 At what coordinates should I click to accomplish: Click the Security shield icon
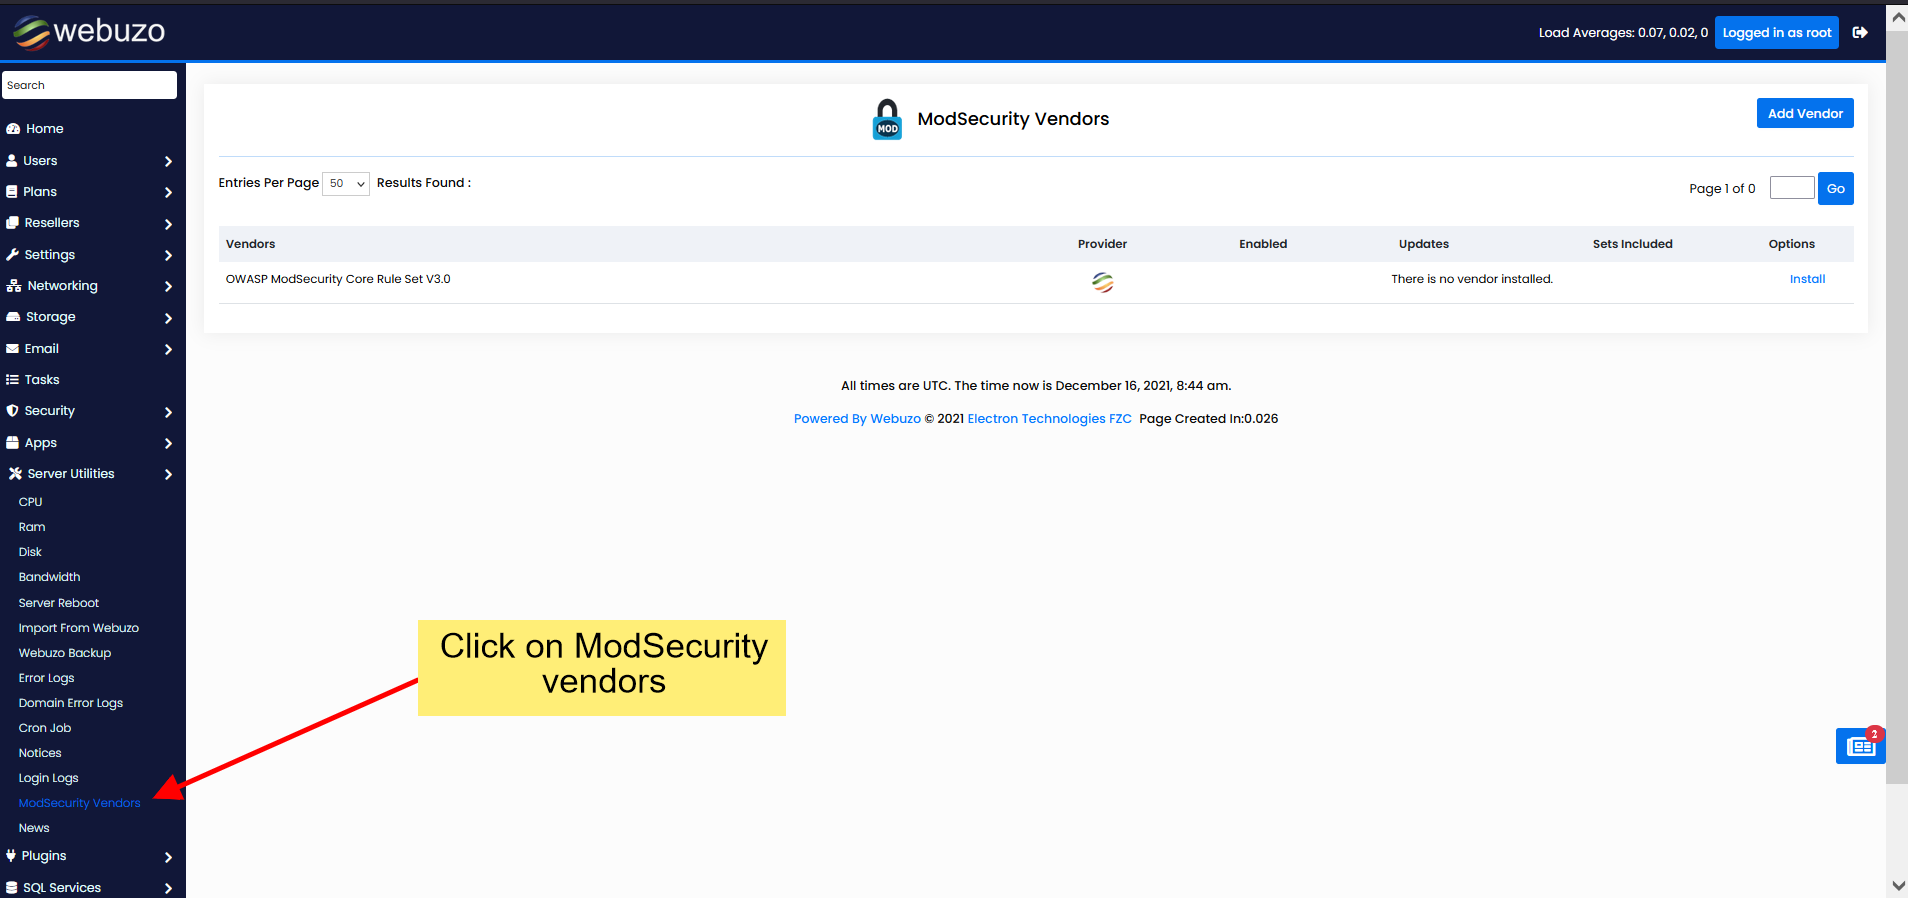tap(13, 411)
